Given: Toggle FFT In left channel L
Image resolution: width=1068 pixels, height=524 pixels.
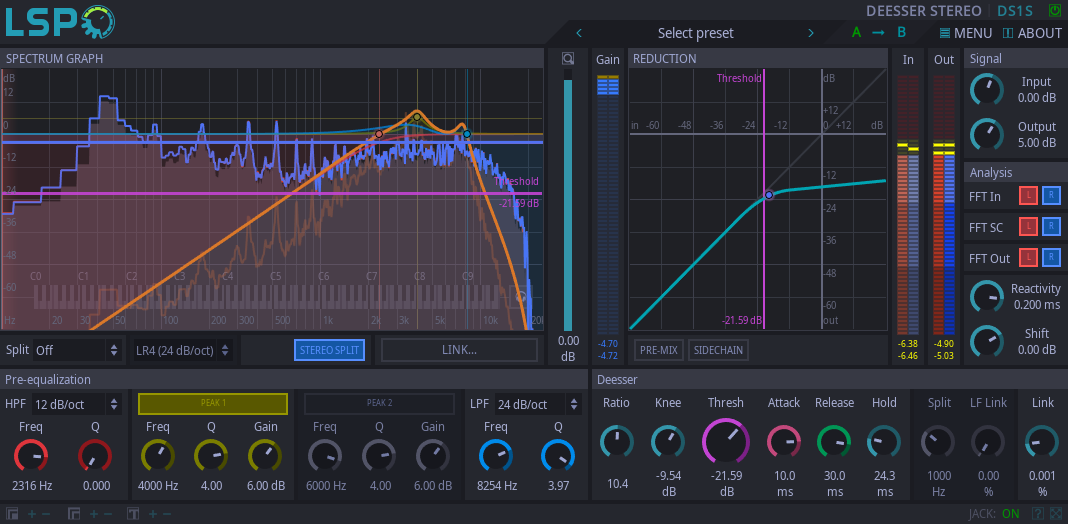Looking at the screenshot, I should click(x=1028, y=196).
